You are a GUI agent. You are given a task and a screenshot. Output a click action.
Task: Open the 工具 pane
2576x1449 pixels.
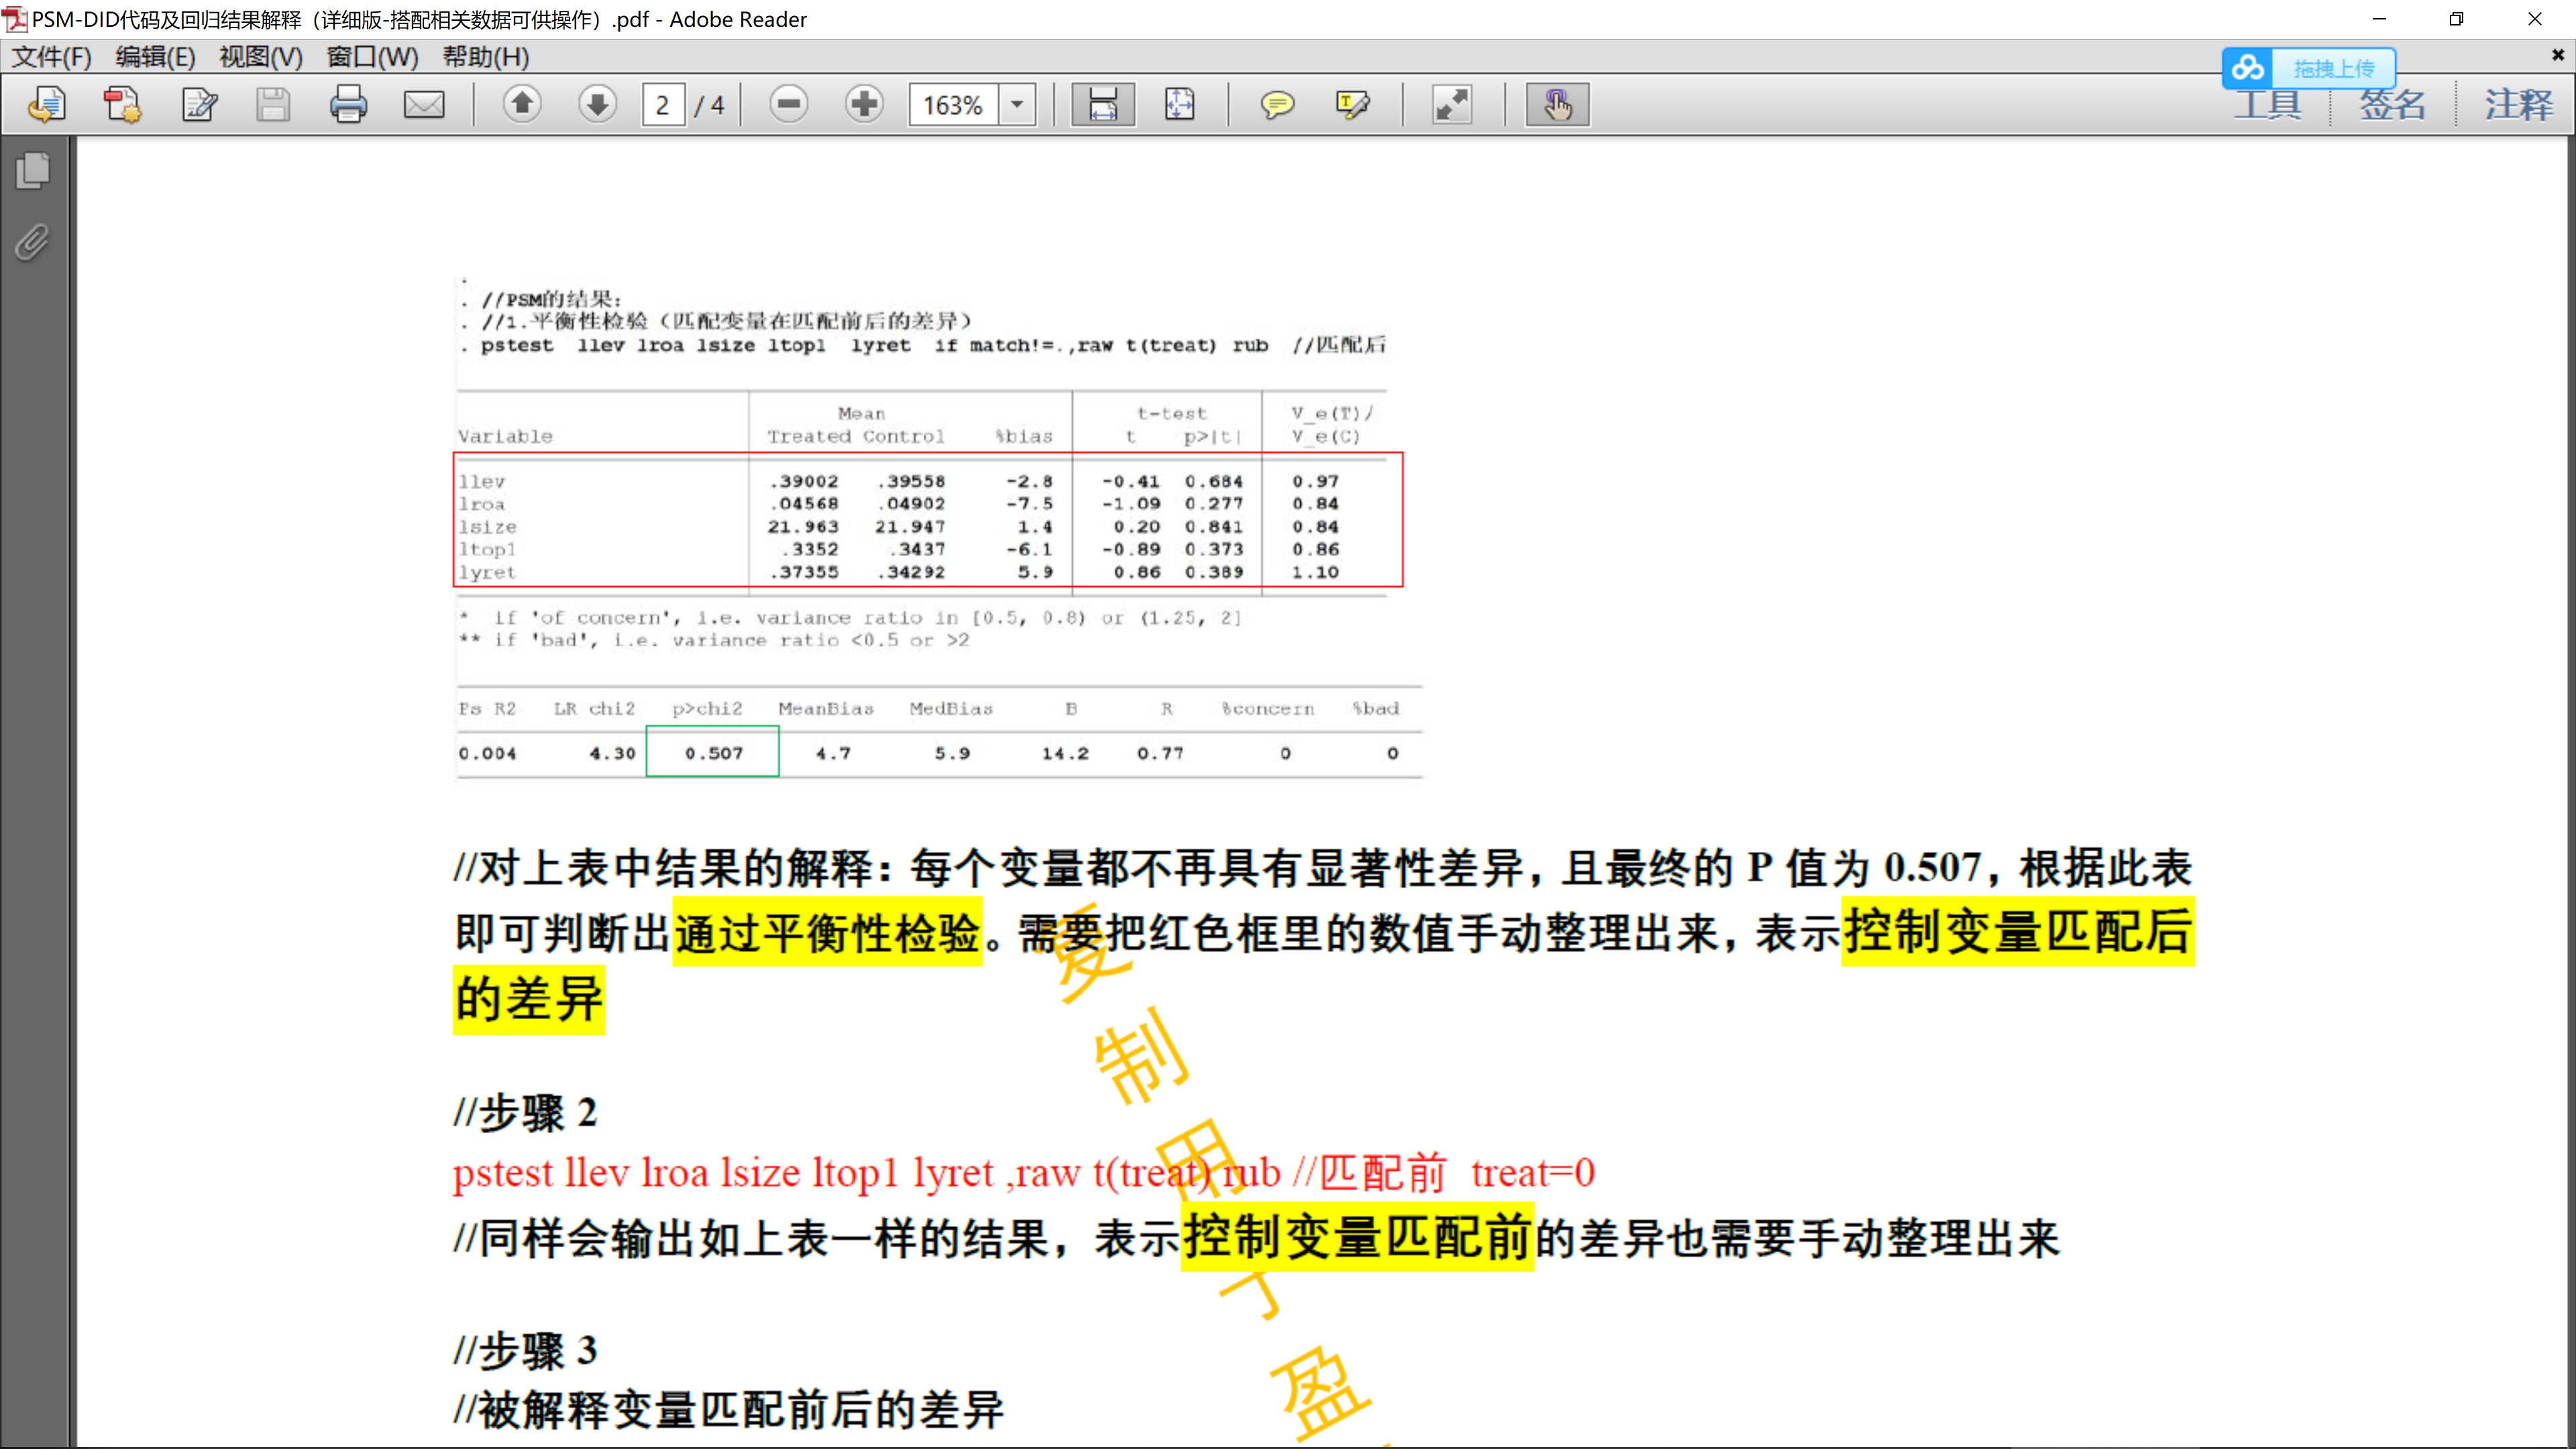pos(2268,106)
